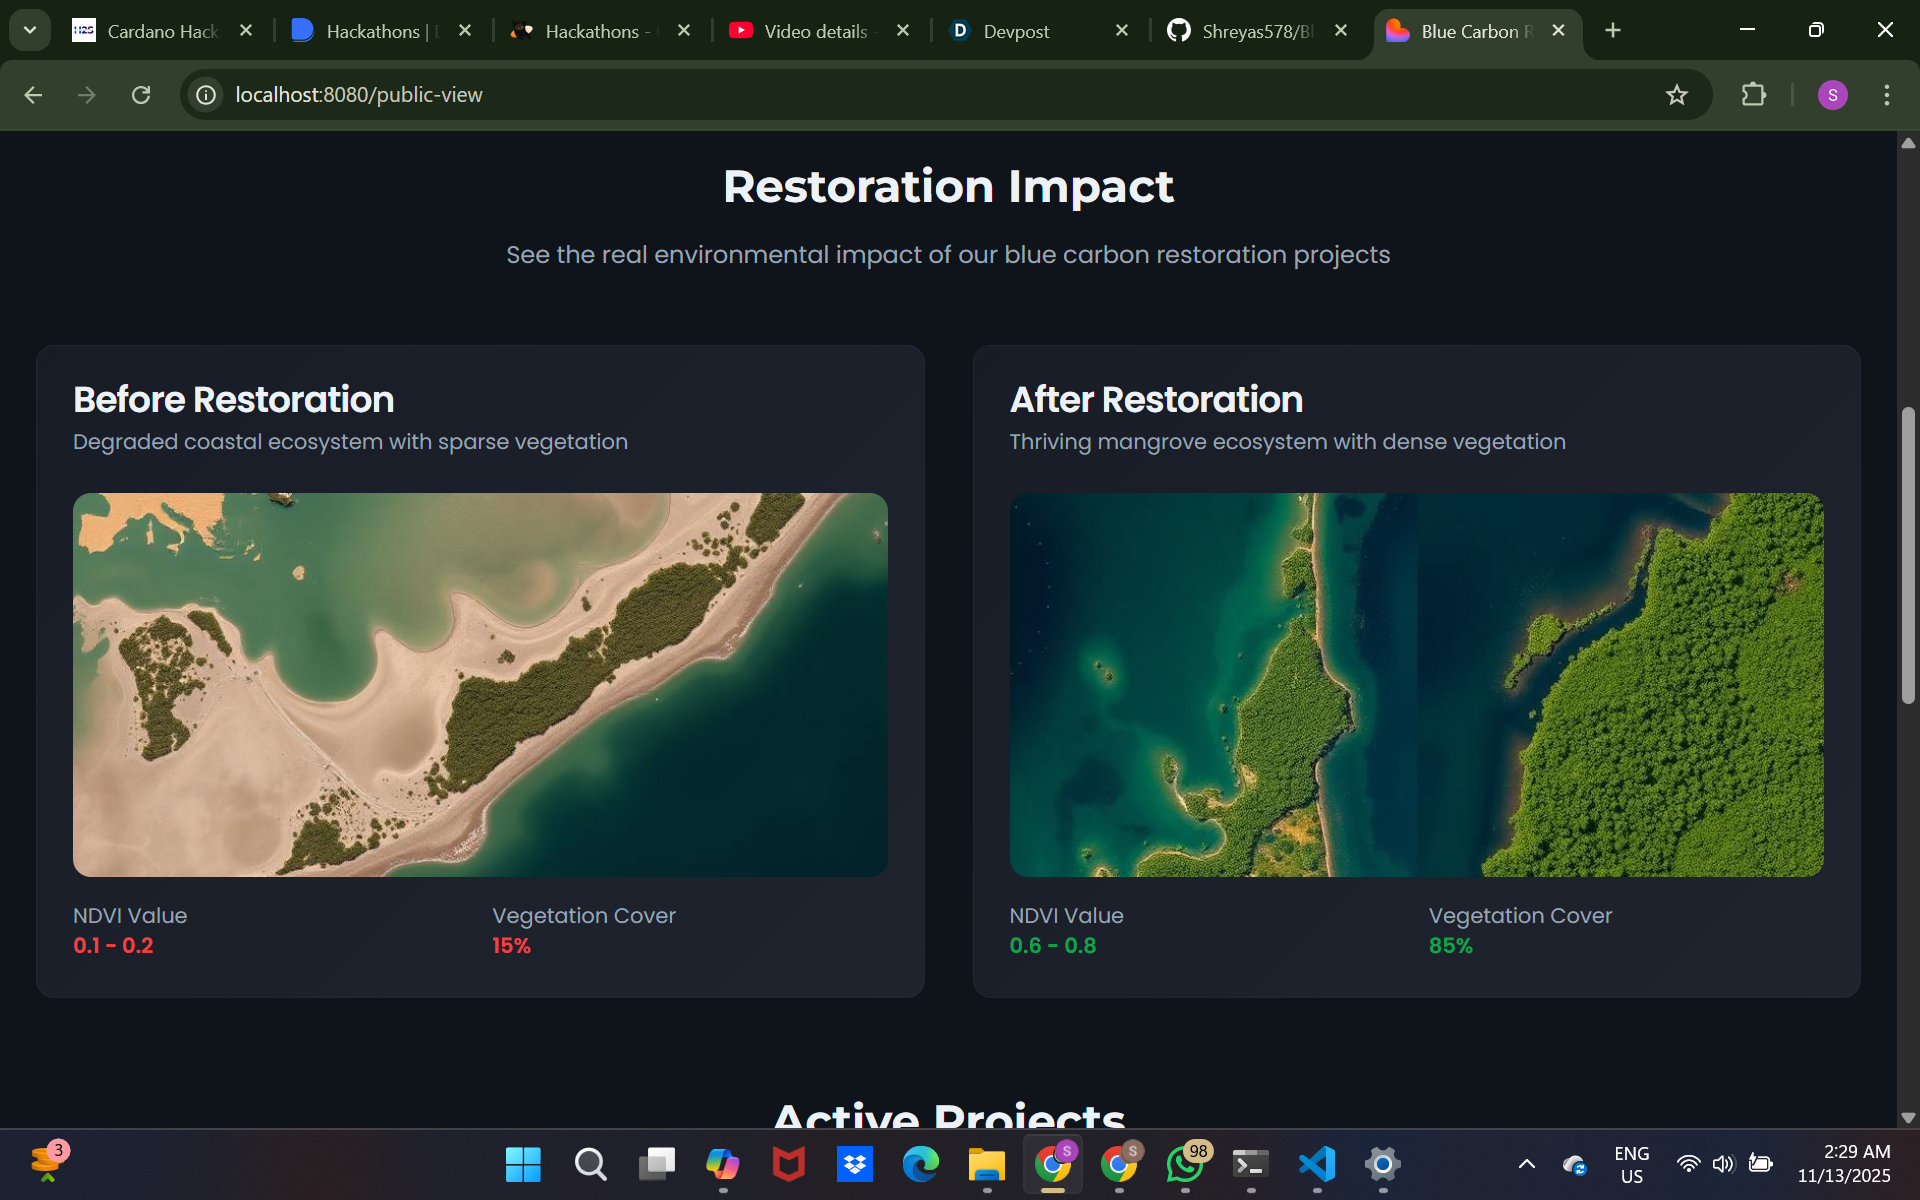Open the Chrome three-dot menu

[x=1886, y=95]
